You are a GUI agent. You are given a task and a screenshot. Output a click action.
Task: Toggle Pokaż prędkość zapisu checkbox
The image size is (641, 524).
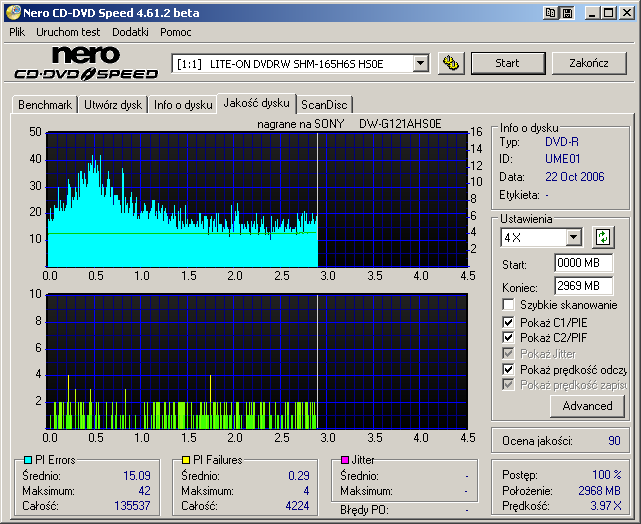click(508, 385)
